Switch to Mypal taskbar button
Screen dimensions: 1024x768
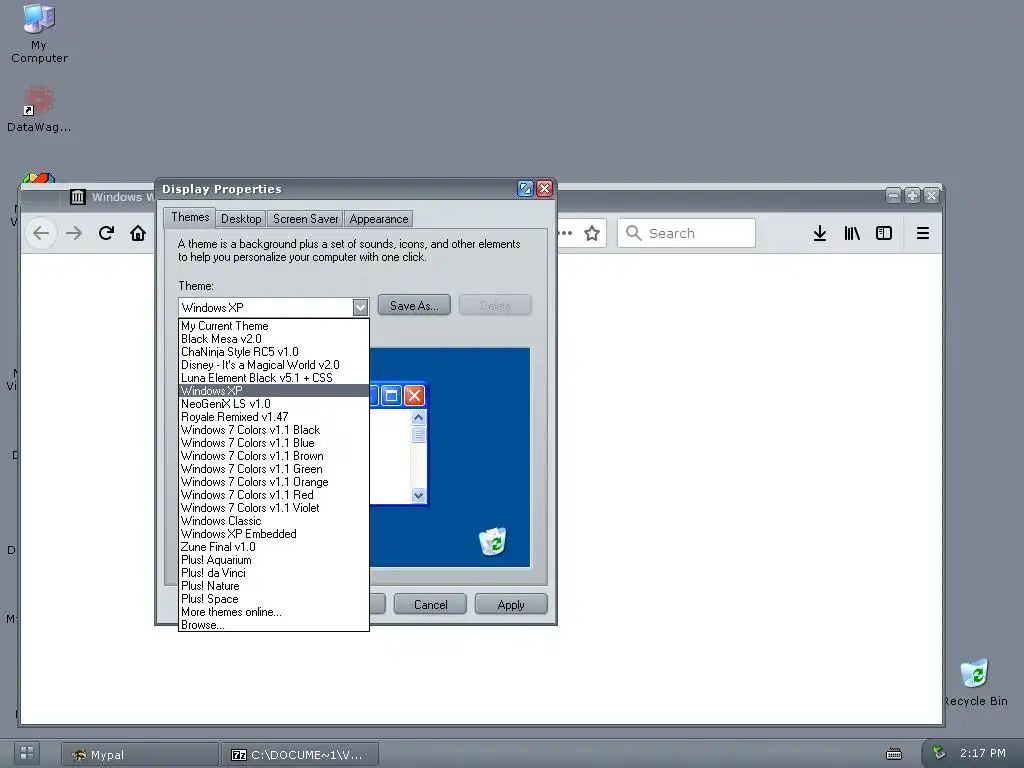click(140, 755)
